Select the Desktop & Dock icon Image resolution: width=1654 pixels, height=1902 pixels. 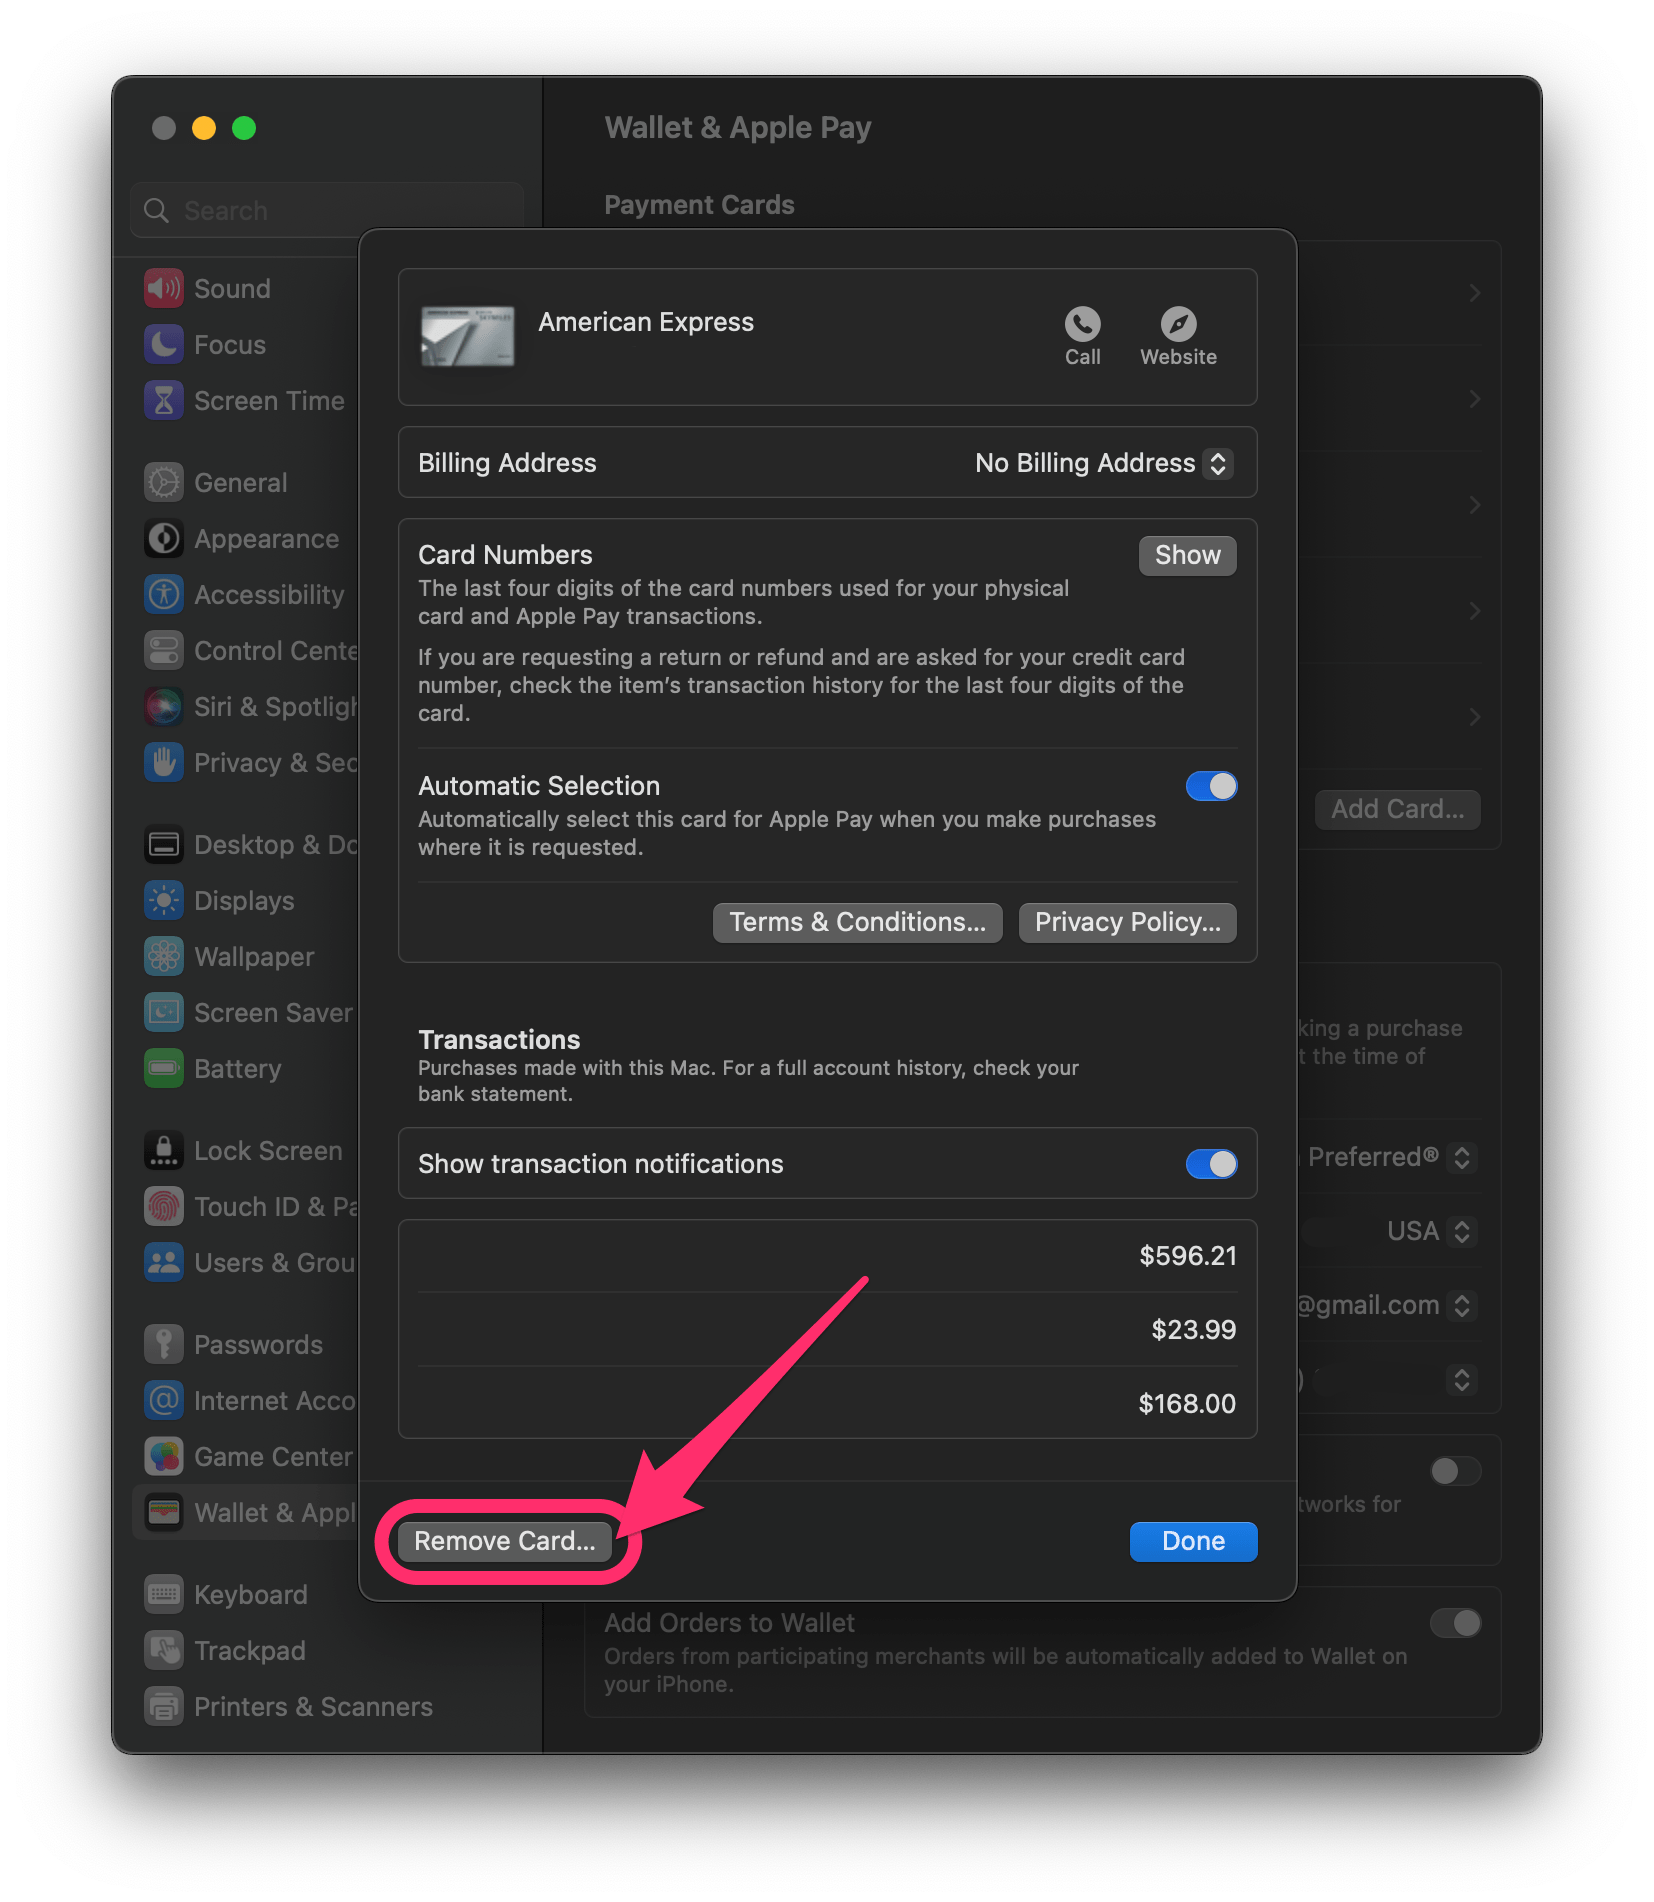(x=164, y=844)
